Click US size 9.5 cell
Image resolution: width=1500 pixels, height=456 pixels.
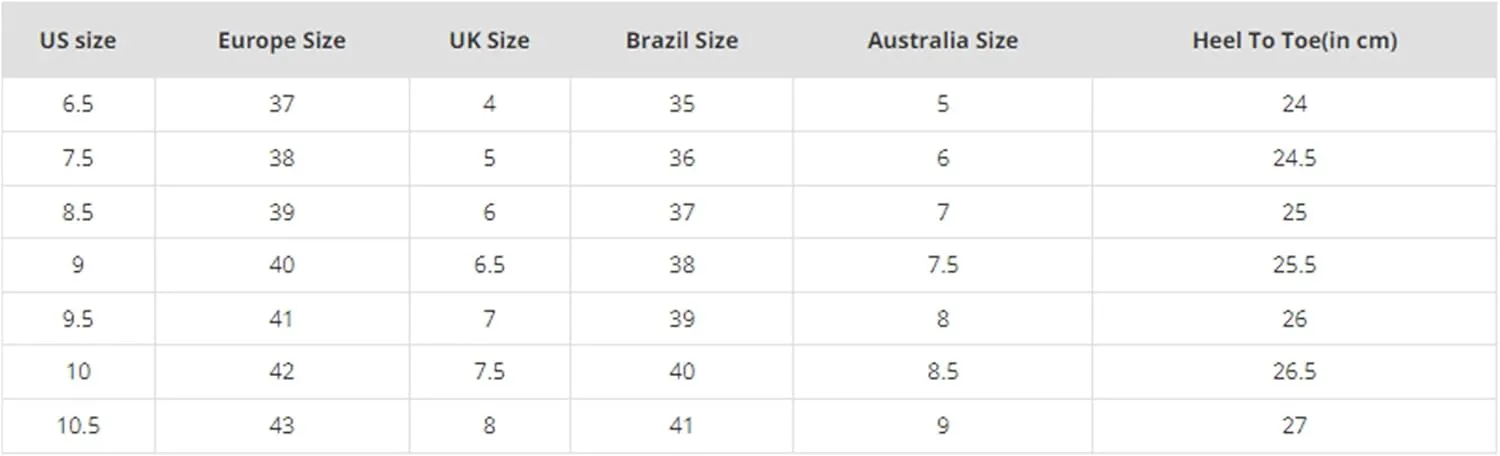[x=78, y=319]
